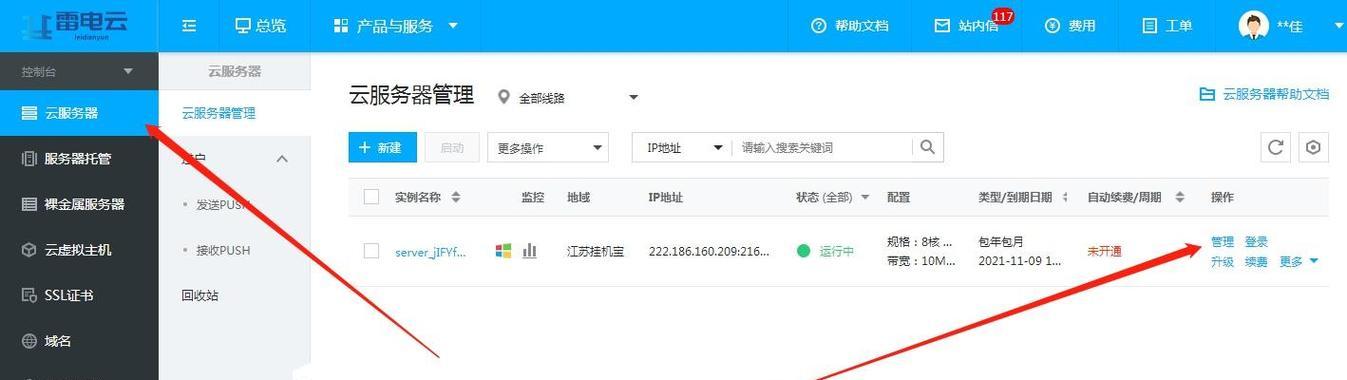Open the server_jIFYf instance link

point(431,251)
